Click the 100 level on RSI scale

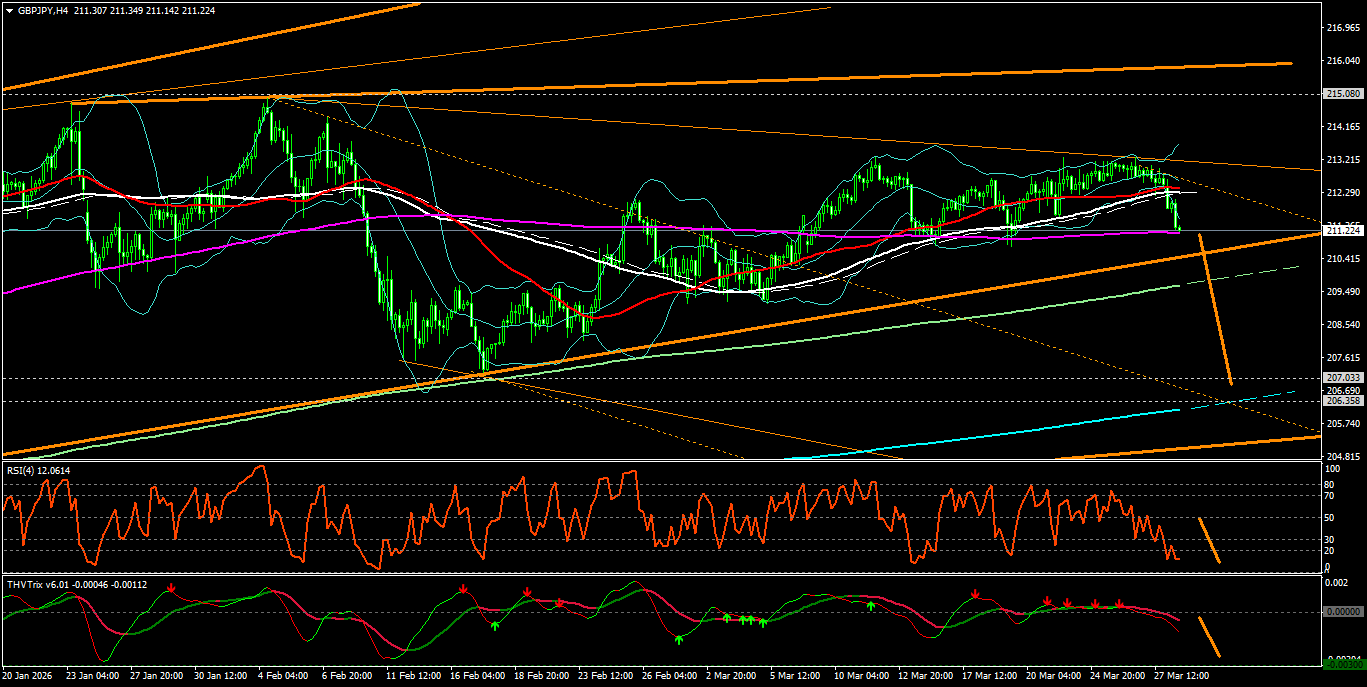(1331, 469)
